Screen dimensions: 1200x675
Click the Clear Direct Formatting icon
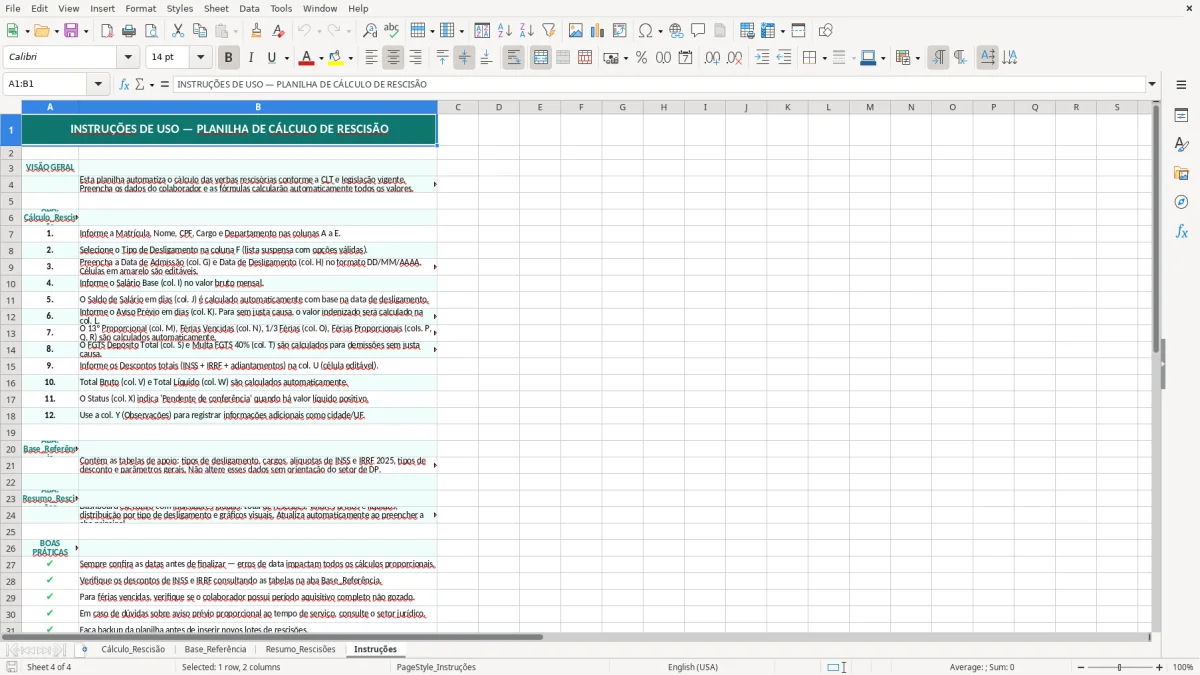point(279,31)
